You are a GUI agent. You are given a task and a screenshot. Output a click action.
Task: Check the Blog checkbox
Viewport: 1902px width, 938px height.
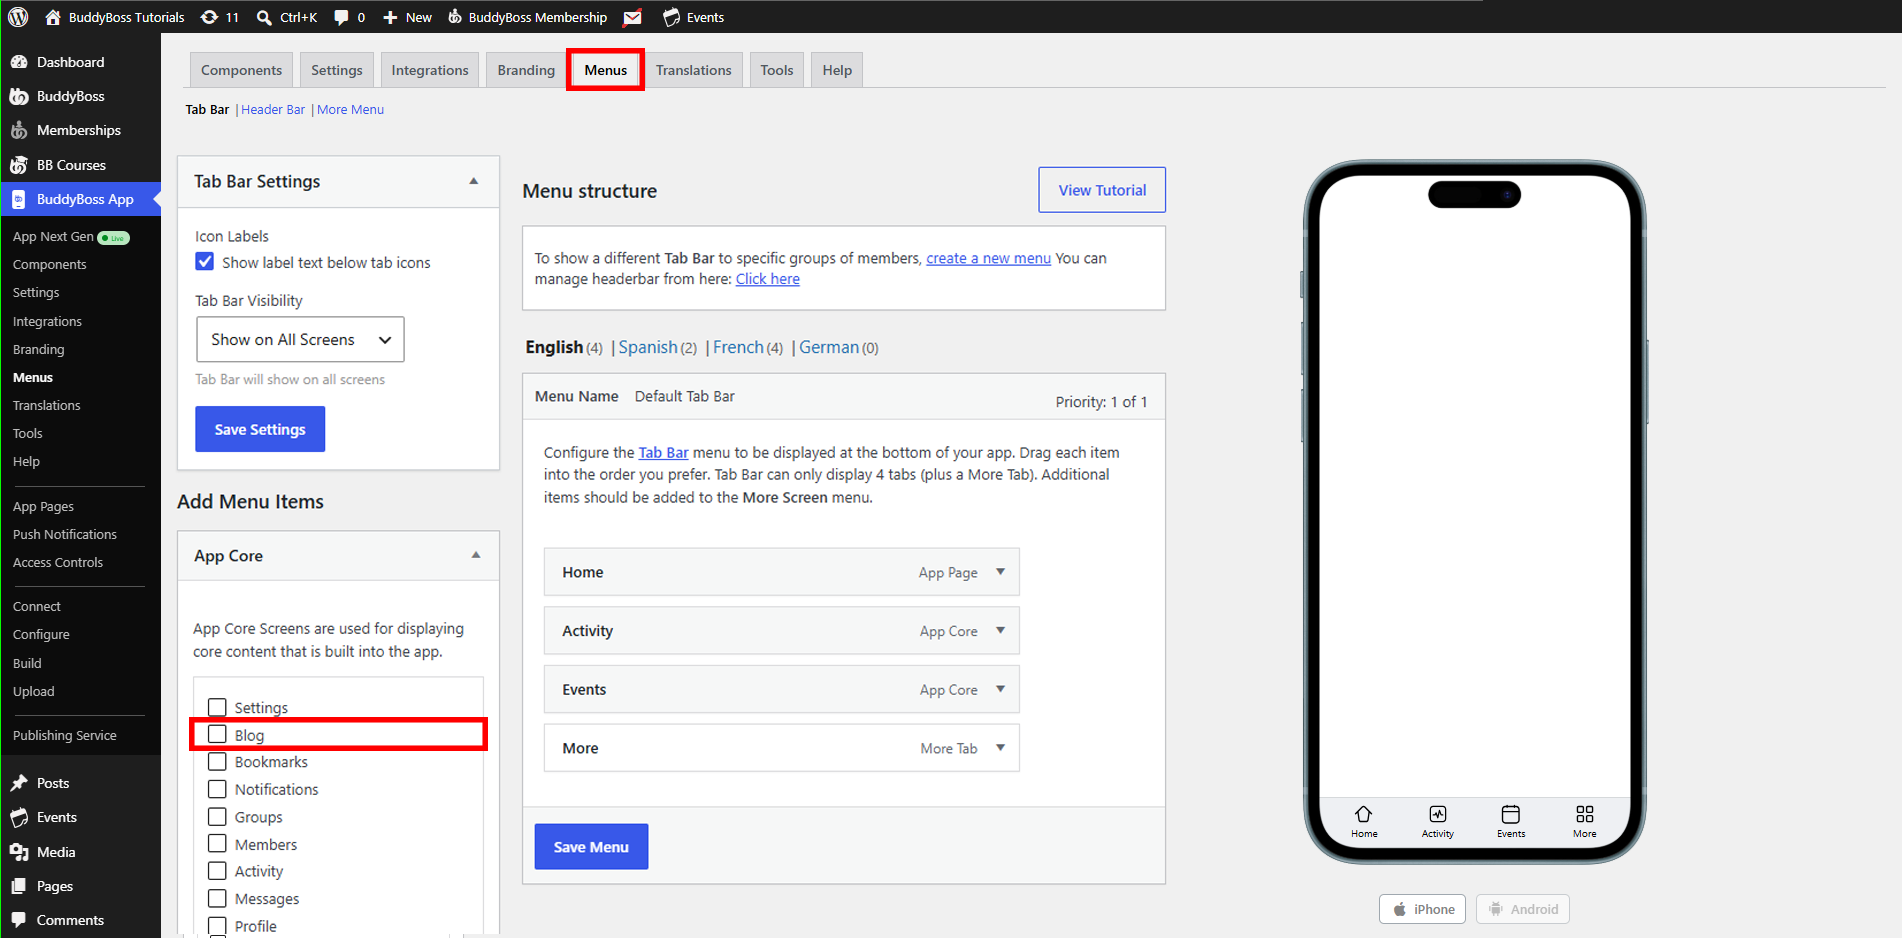217,734
